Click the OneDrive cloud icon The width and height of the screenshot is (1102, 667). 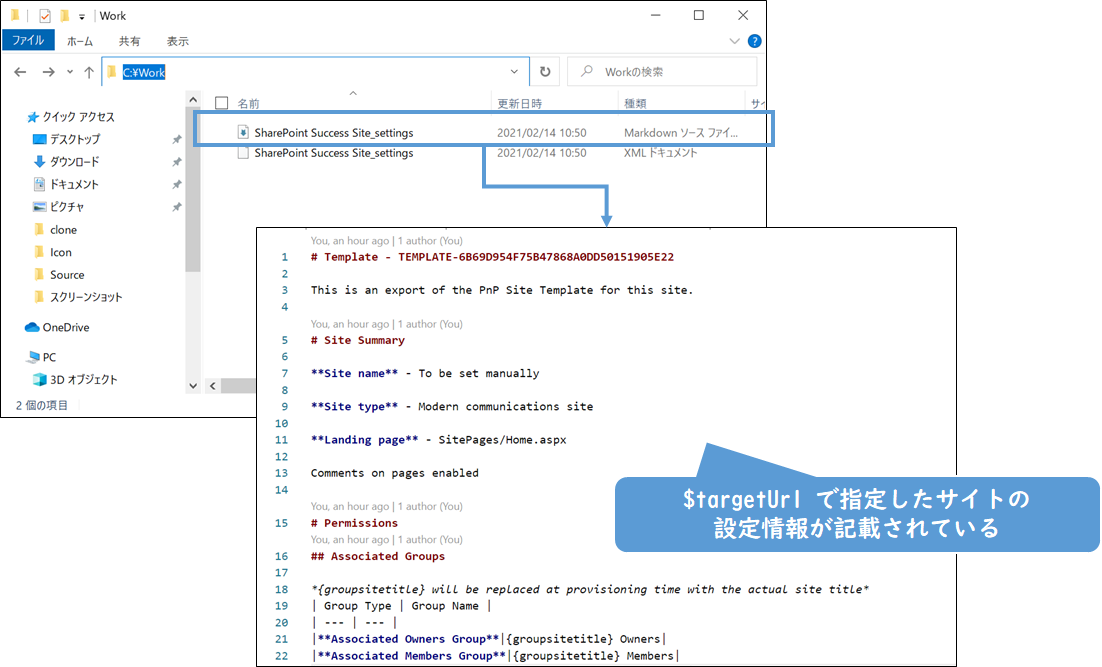[32, 328]
